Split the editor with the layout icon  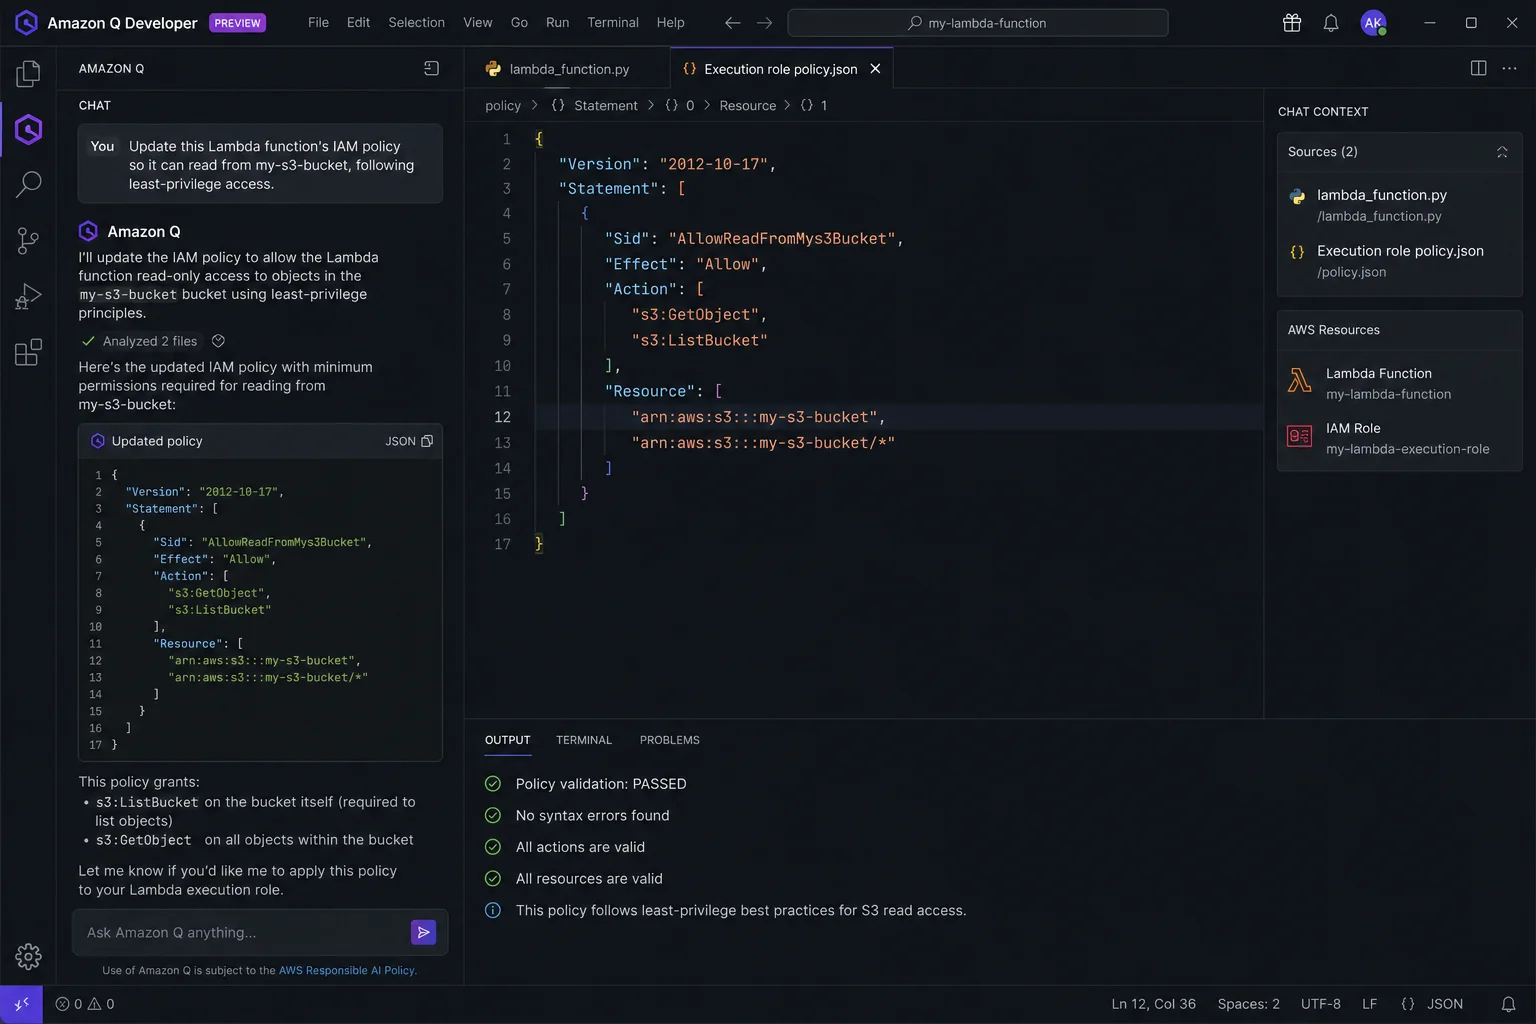(1478, 68)
